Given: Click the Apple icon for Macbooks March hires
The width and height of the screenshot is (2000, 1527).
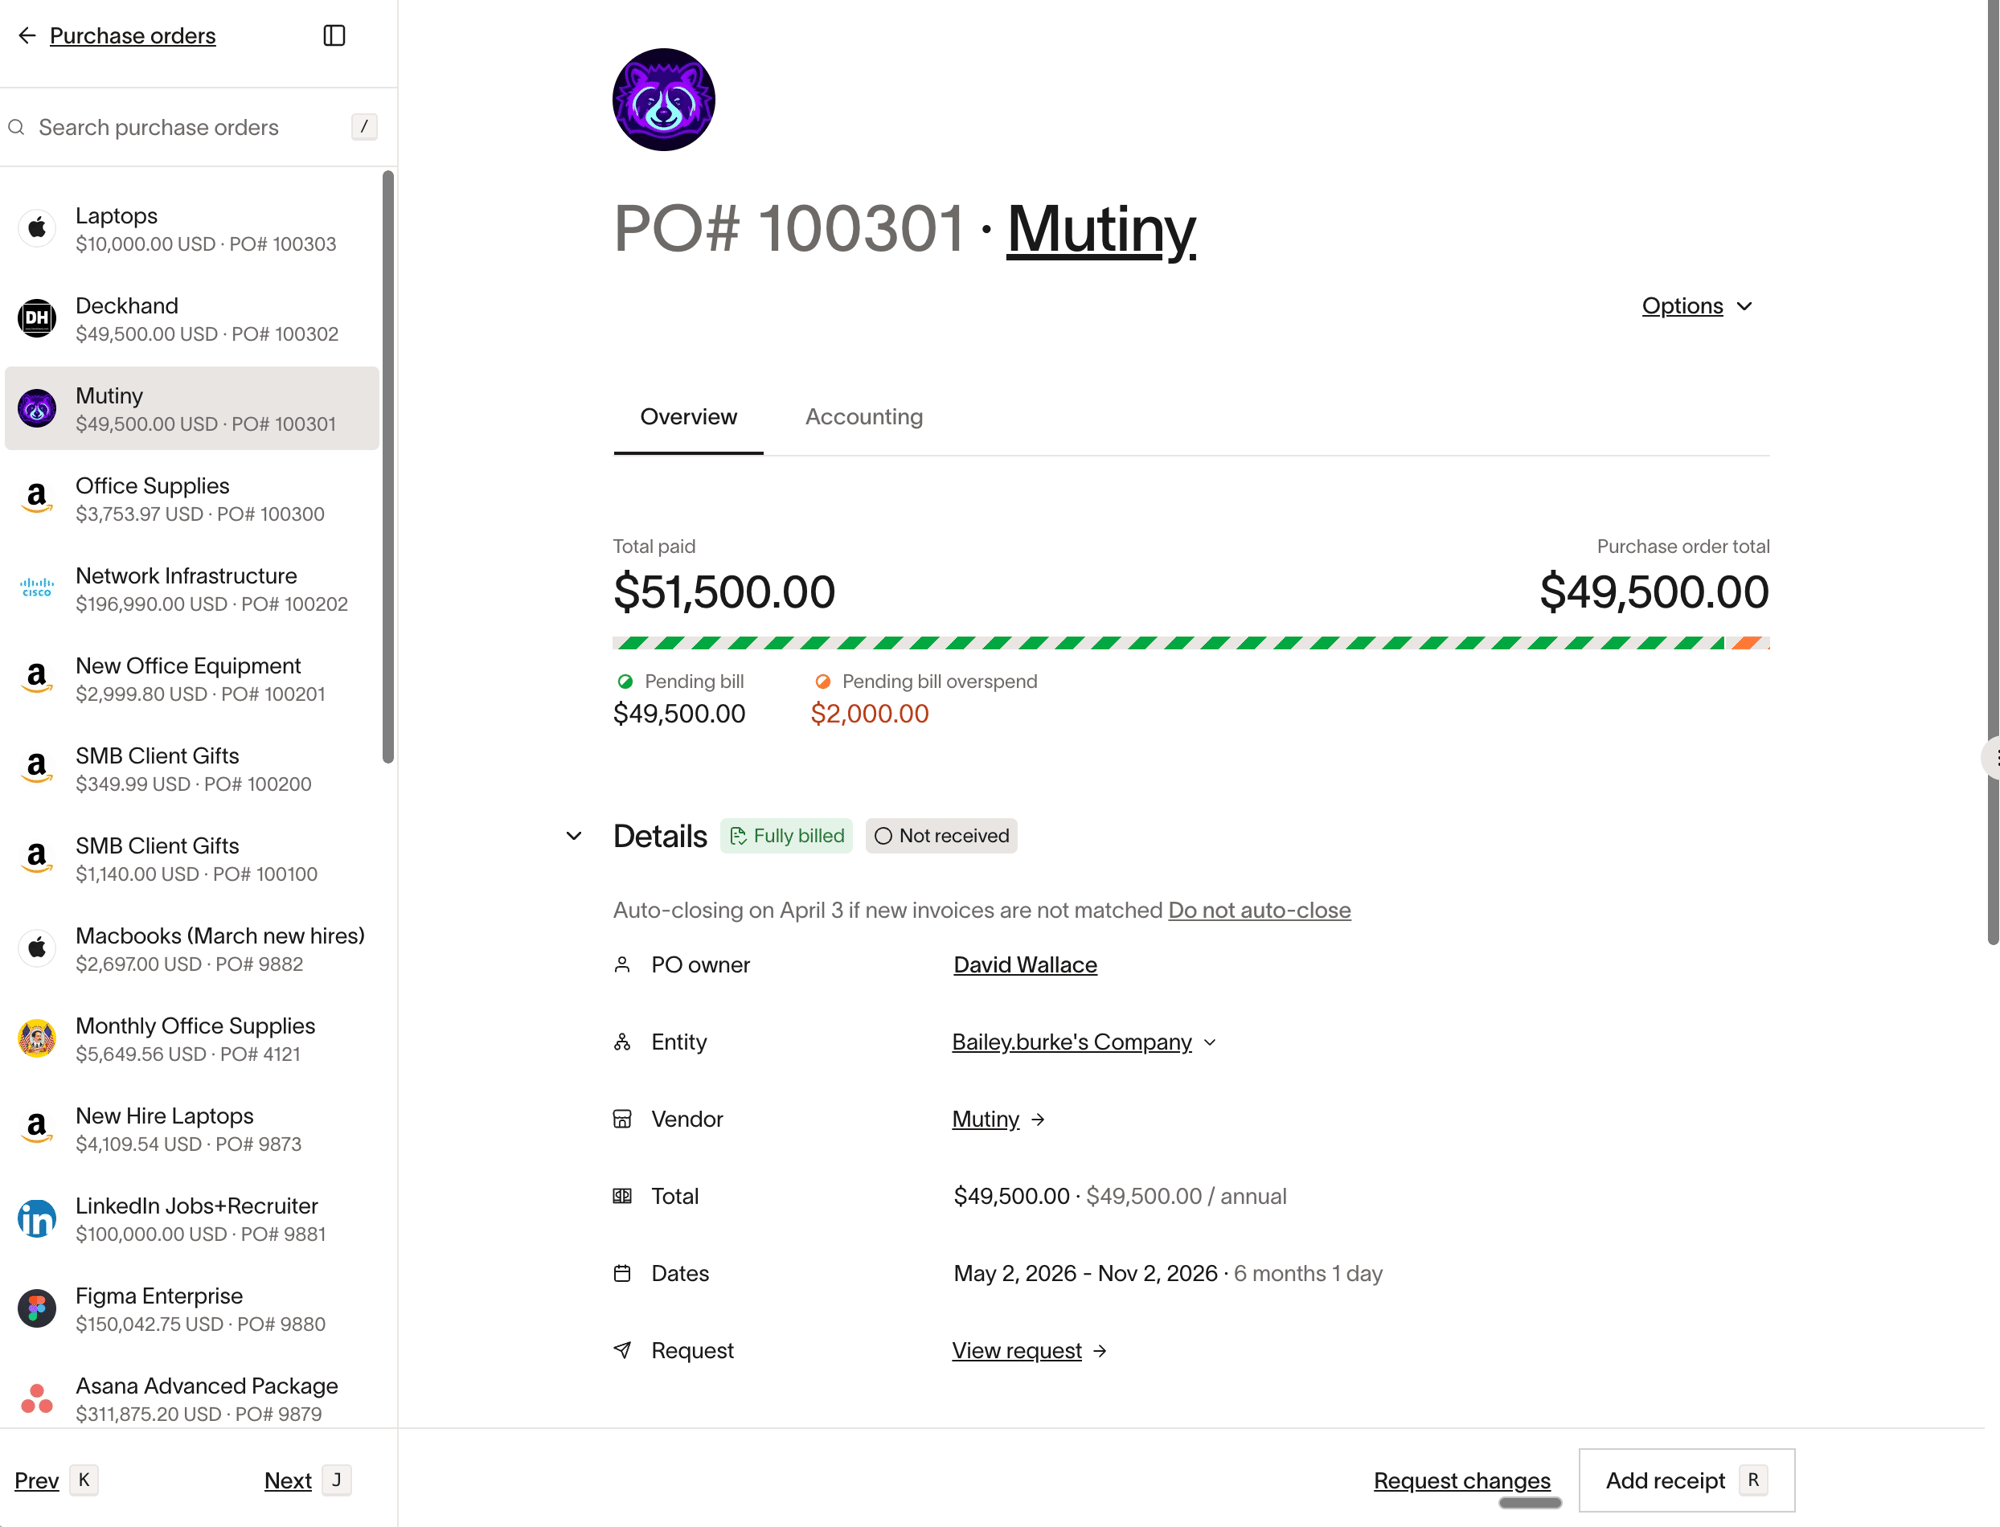Looking at the screenshot, I should 37,948.
